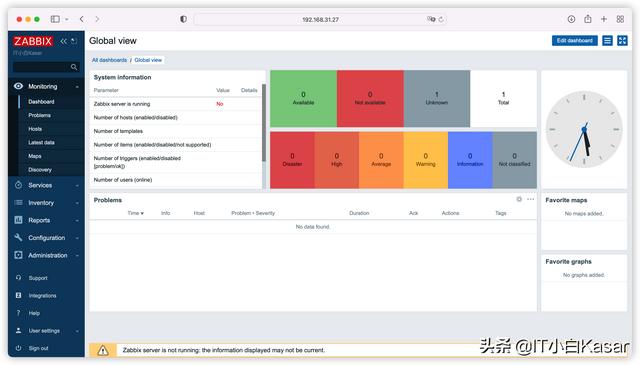Collapse the Monitoring menu arrow
Image resolution: width=640 pixels, height=365 pixels.
(77, 87)
